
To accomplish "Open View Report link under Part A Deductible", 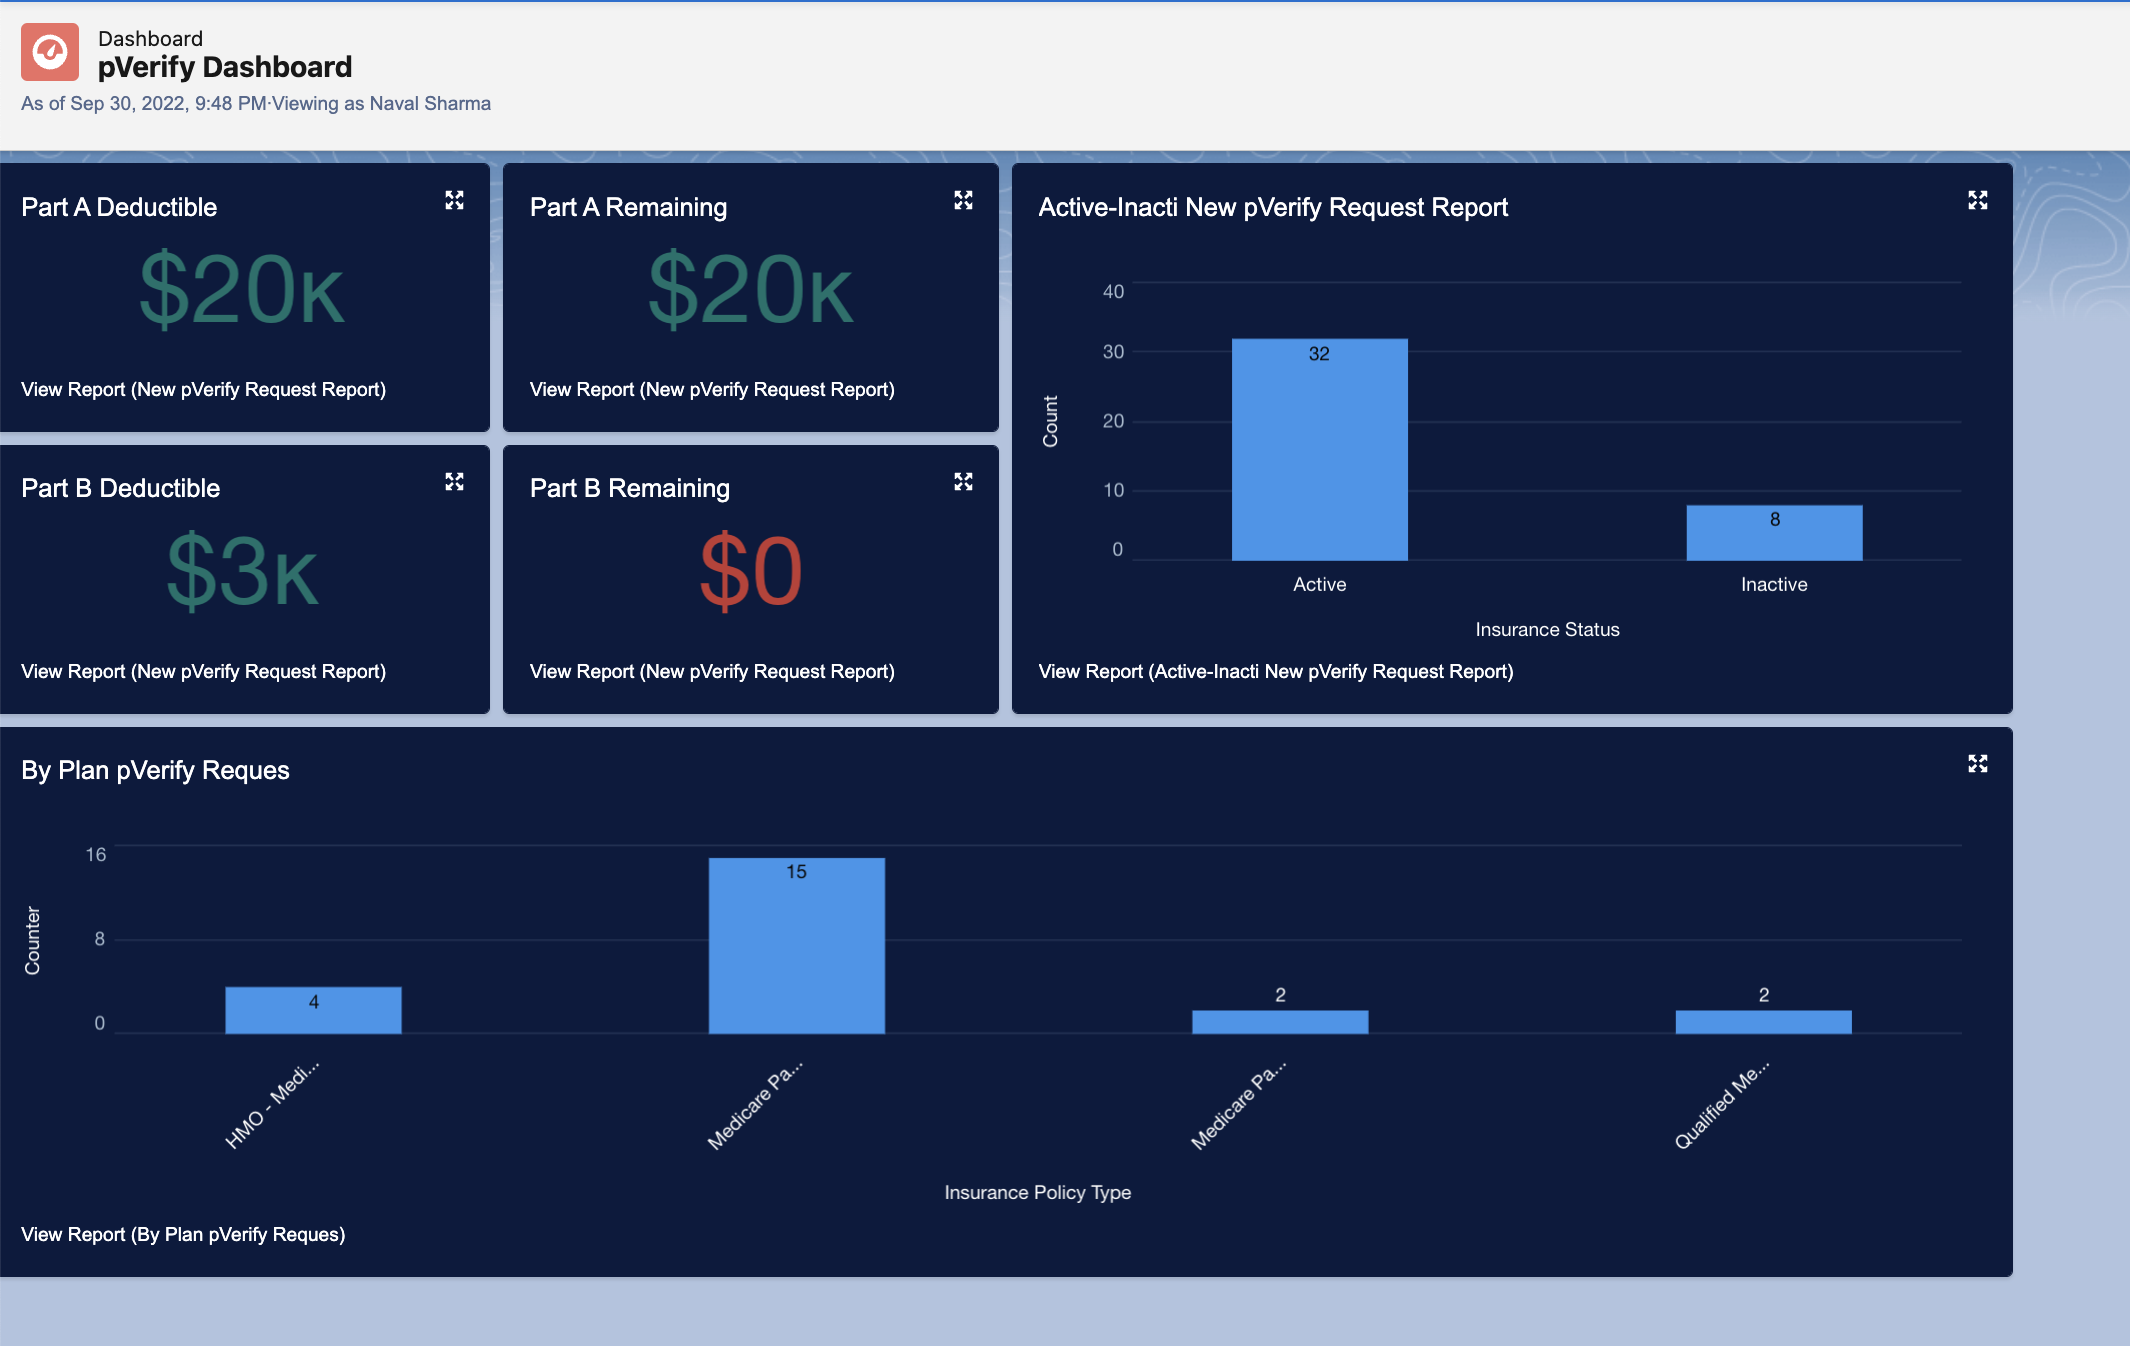I will [203, 390].
